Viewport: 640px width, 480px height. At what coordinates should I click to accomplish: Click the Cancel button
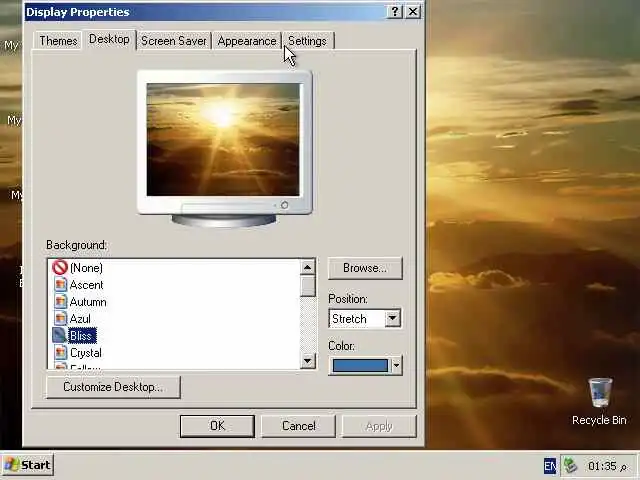pyautogui.click(x=298, y=426)
